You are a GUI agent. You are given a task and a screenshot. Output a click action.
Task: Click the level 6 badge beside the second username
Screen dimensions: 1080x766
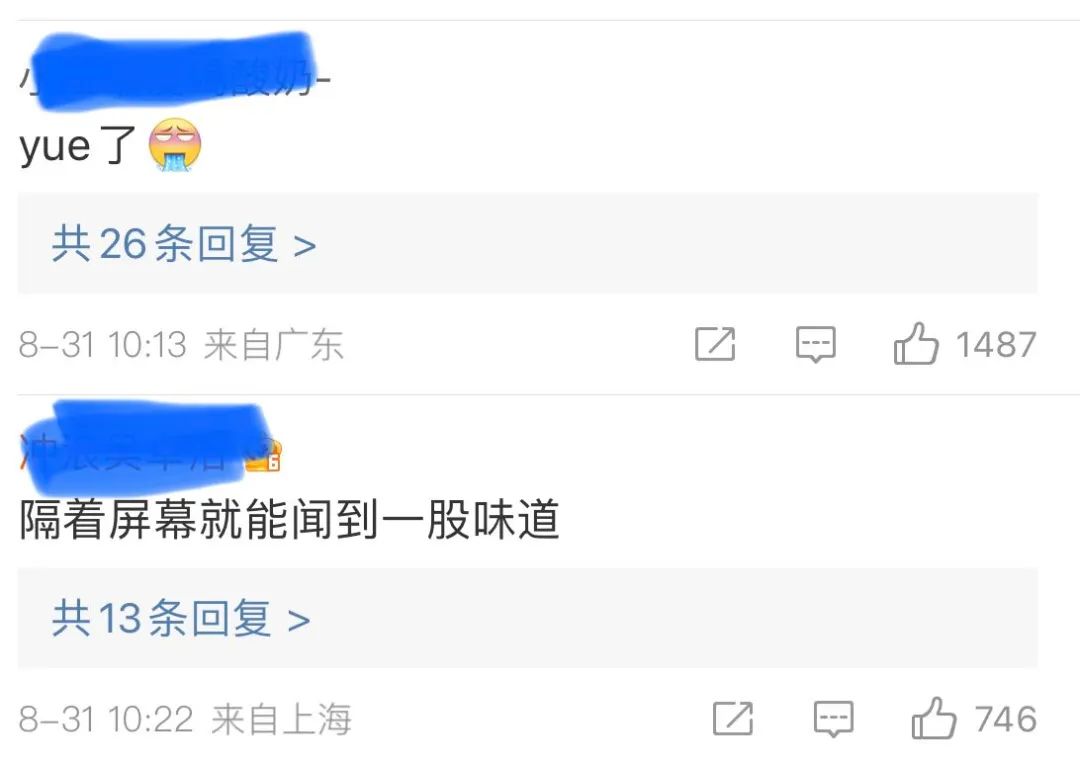(265, 456)
